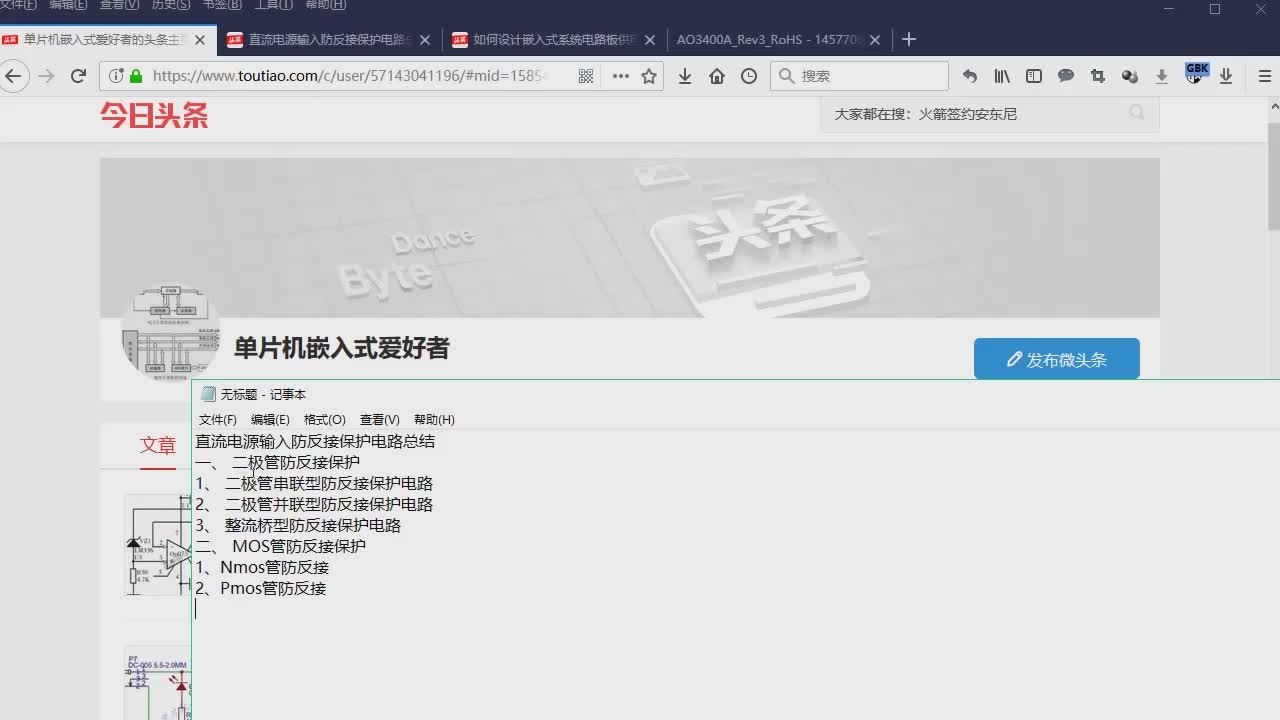This screenshot has height=720, width=1280.
Task: Click line Nmos管防反接 in Notepad
Action: click(x=262, y=567)
